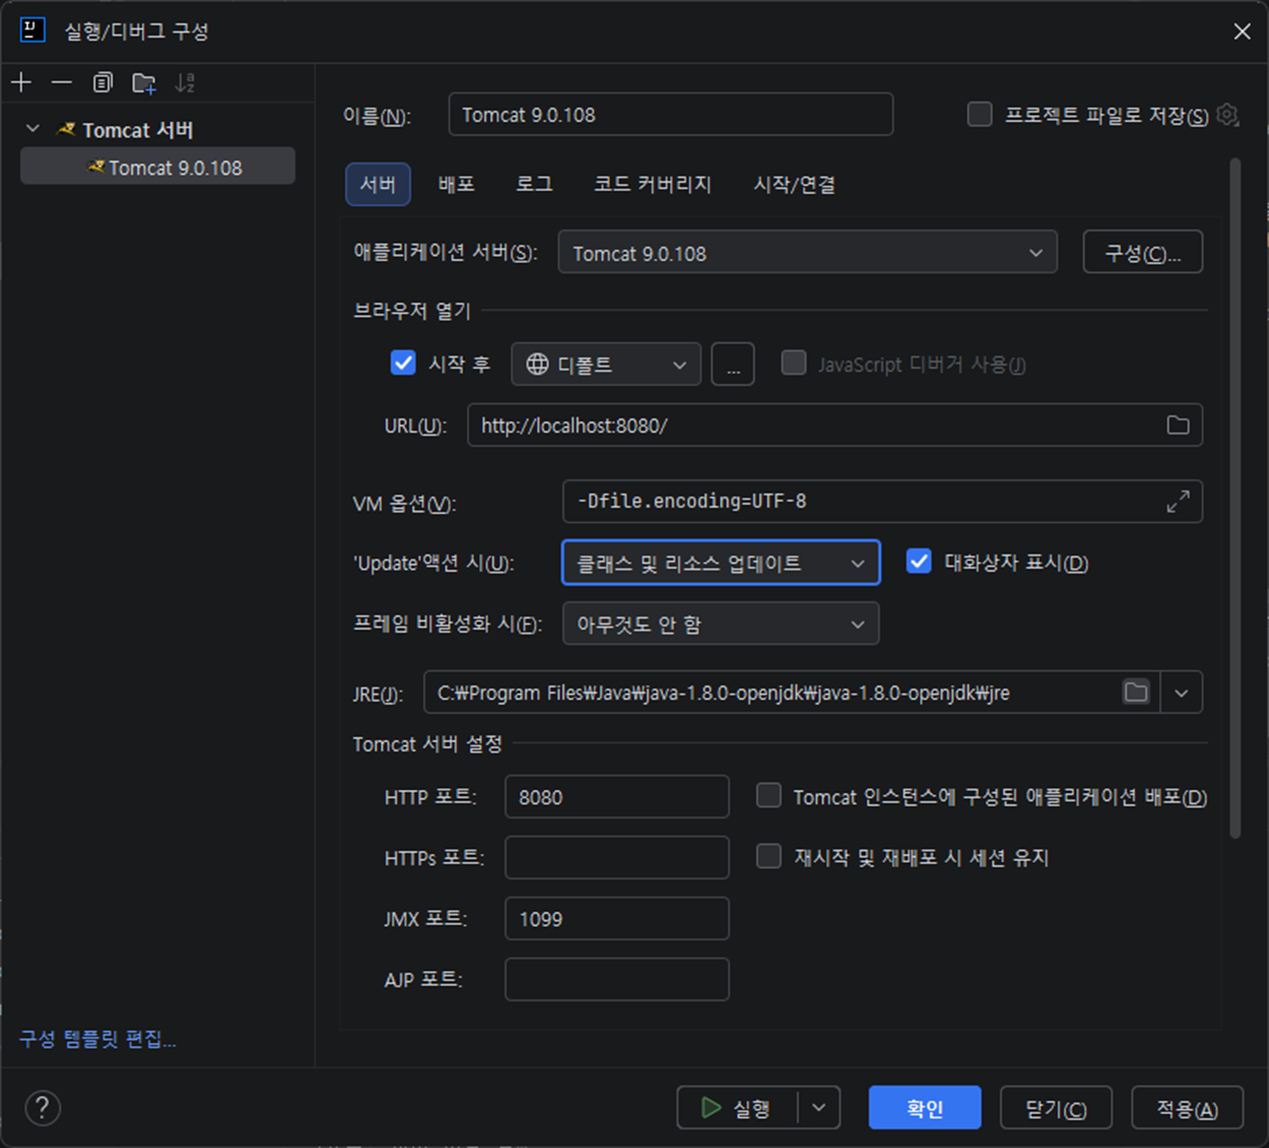The image size is (1269, 1148).
Task: Switch to the 서버 tab
Action: tap(378, 184)
